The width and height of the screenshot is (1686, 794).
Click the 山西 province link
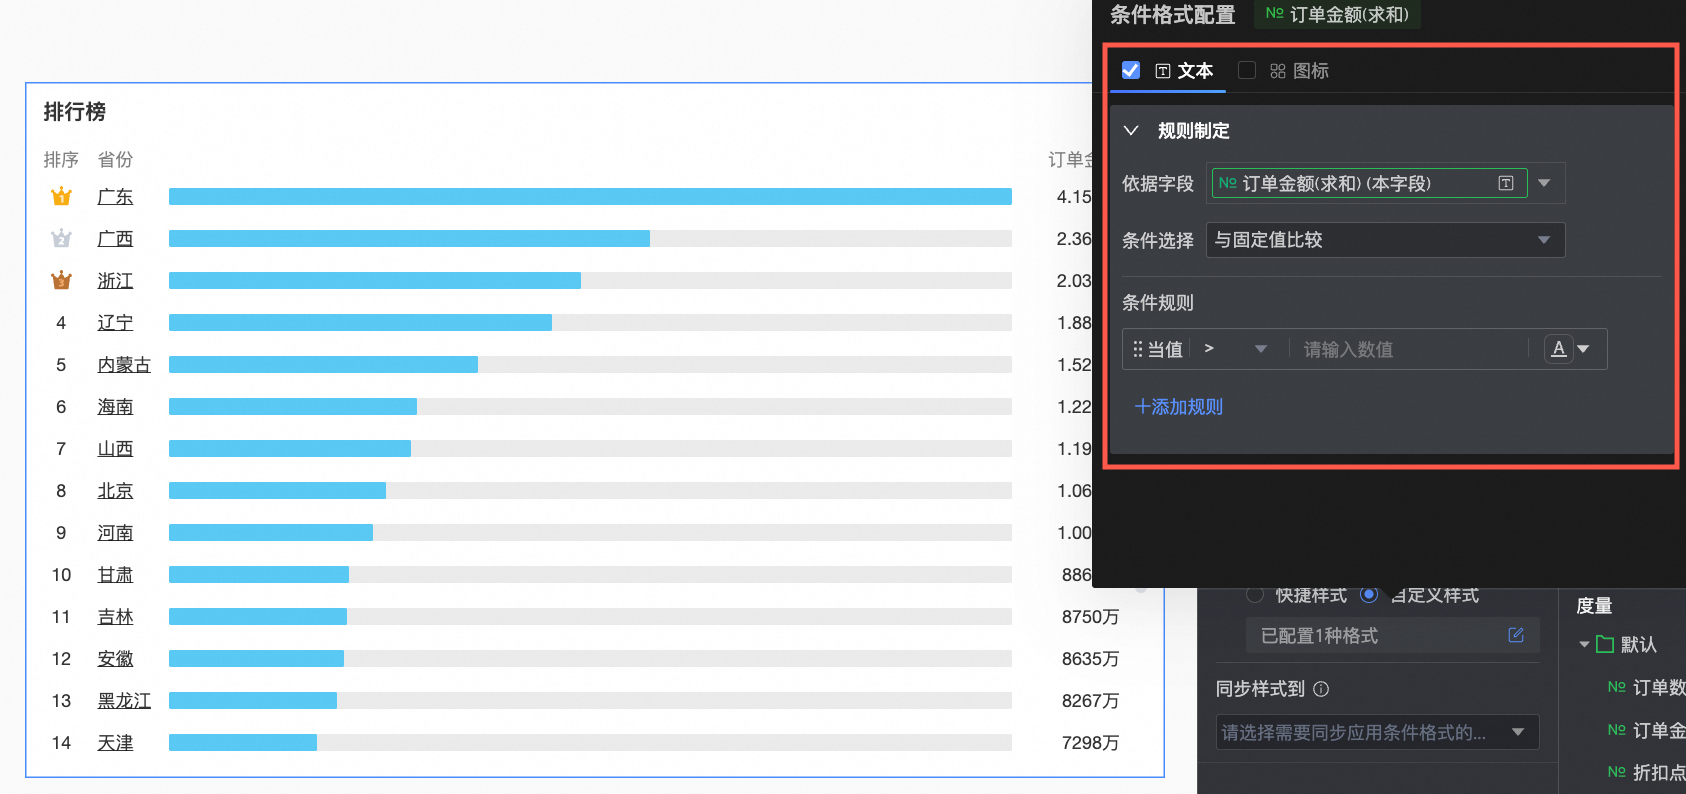coord(115,449)
